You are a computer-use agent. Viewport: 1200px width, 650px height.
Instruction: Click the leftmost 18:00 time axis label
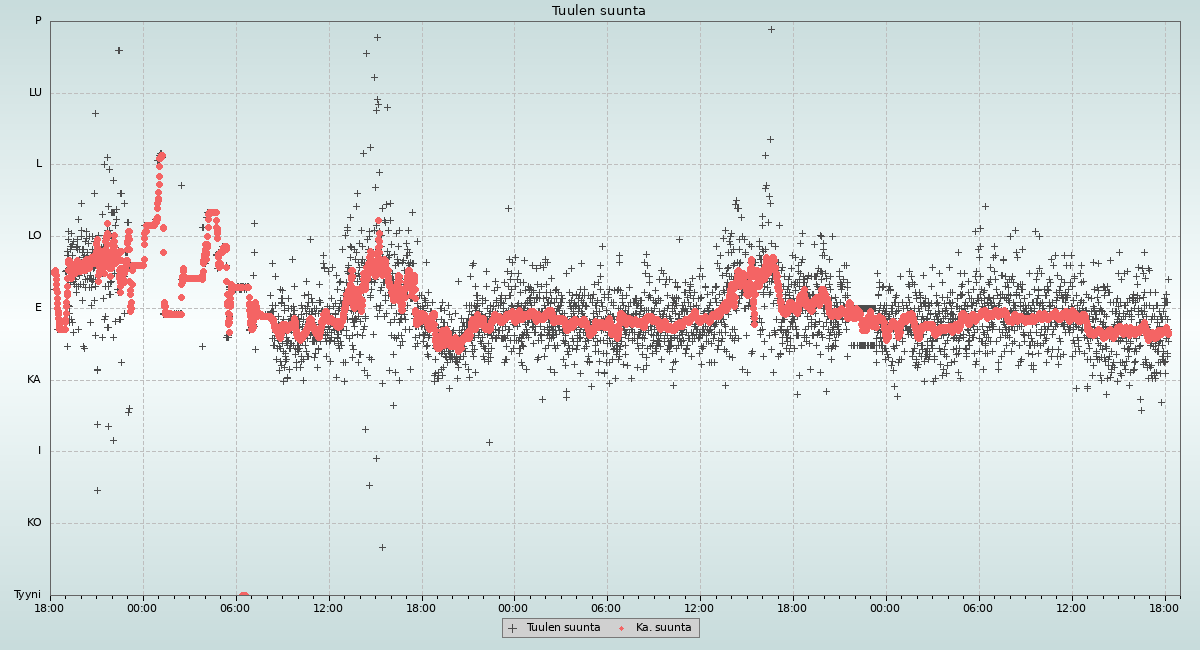tap(50, 607)
